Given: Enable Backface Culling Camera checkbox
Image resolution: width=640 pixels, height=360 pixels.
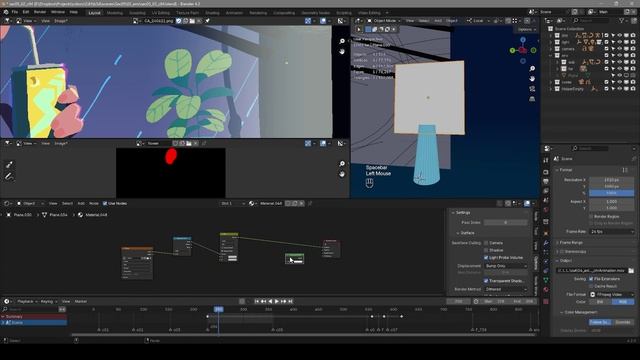Looking at the screenshot, I should coord(486,243).
